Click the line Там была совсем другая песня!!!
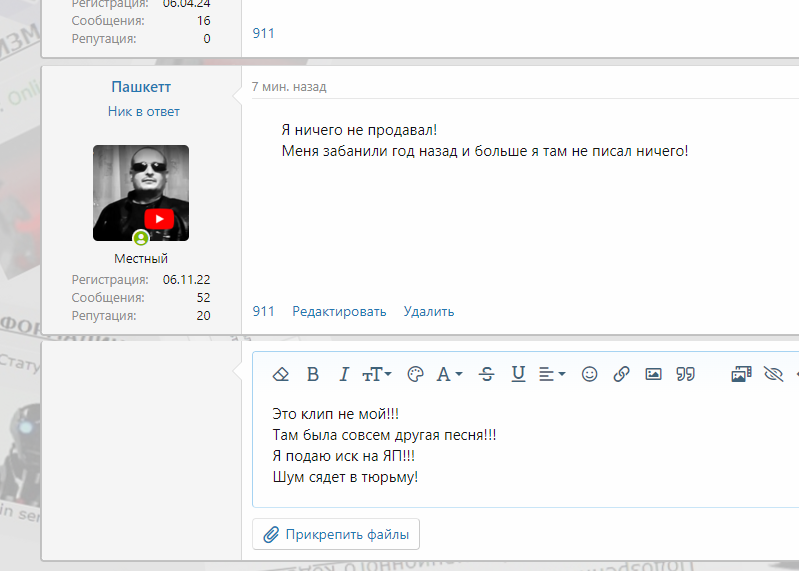 point(384,435)
